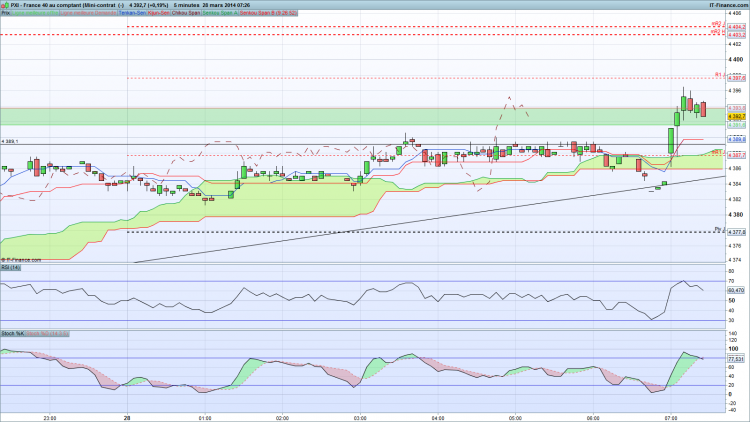Viewport: 750px width, 422px height.
Task: Select the Prix legend label
Action: point(6,13)
